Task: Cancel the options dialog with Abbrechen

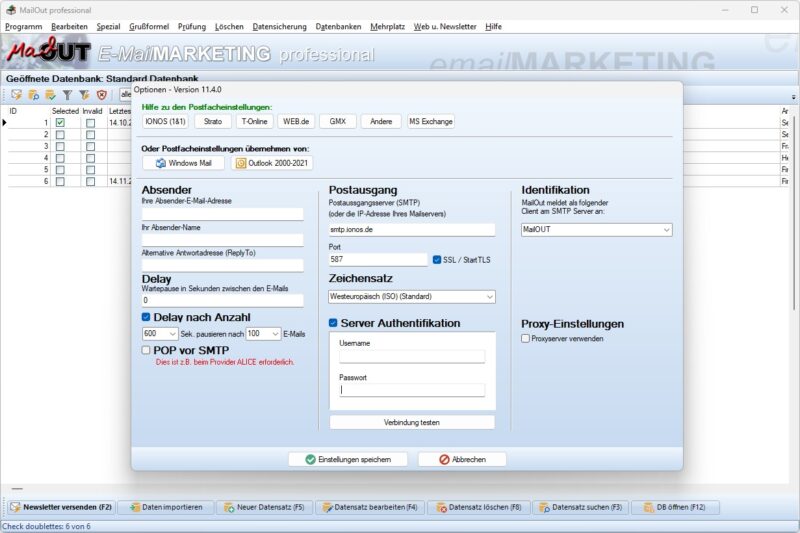Action: pyautogui.click(x=462, y=460)
